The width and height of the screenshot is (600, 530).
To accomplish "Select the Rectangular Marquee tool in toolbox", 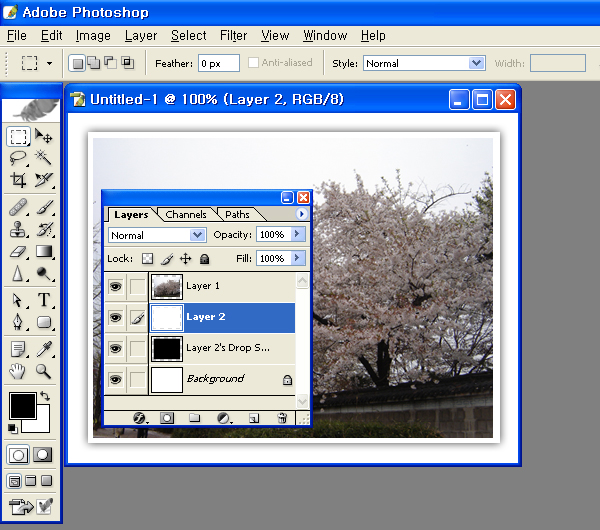I will [x=18, y=136].
